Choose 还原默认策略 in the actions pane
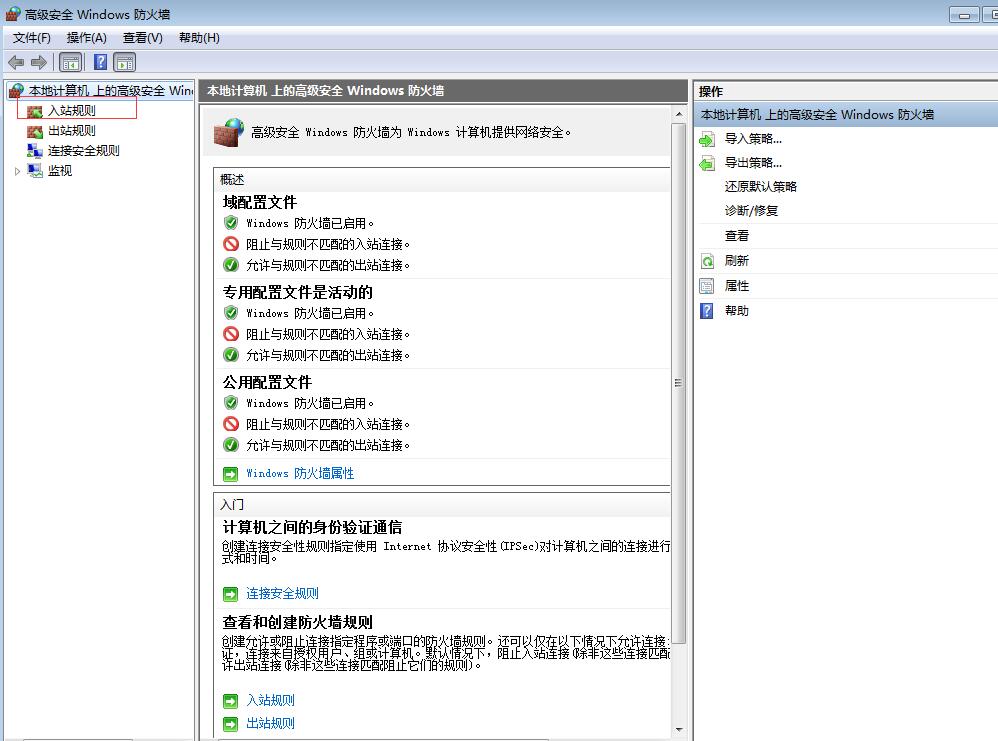Screen dimensions: 998x741 point(761,187)
